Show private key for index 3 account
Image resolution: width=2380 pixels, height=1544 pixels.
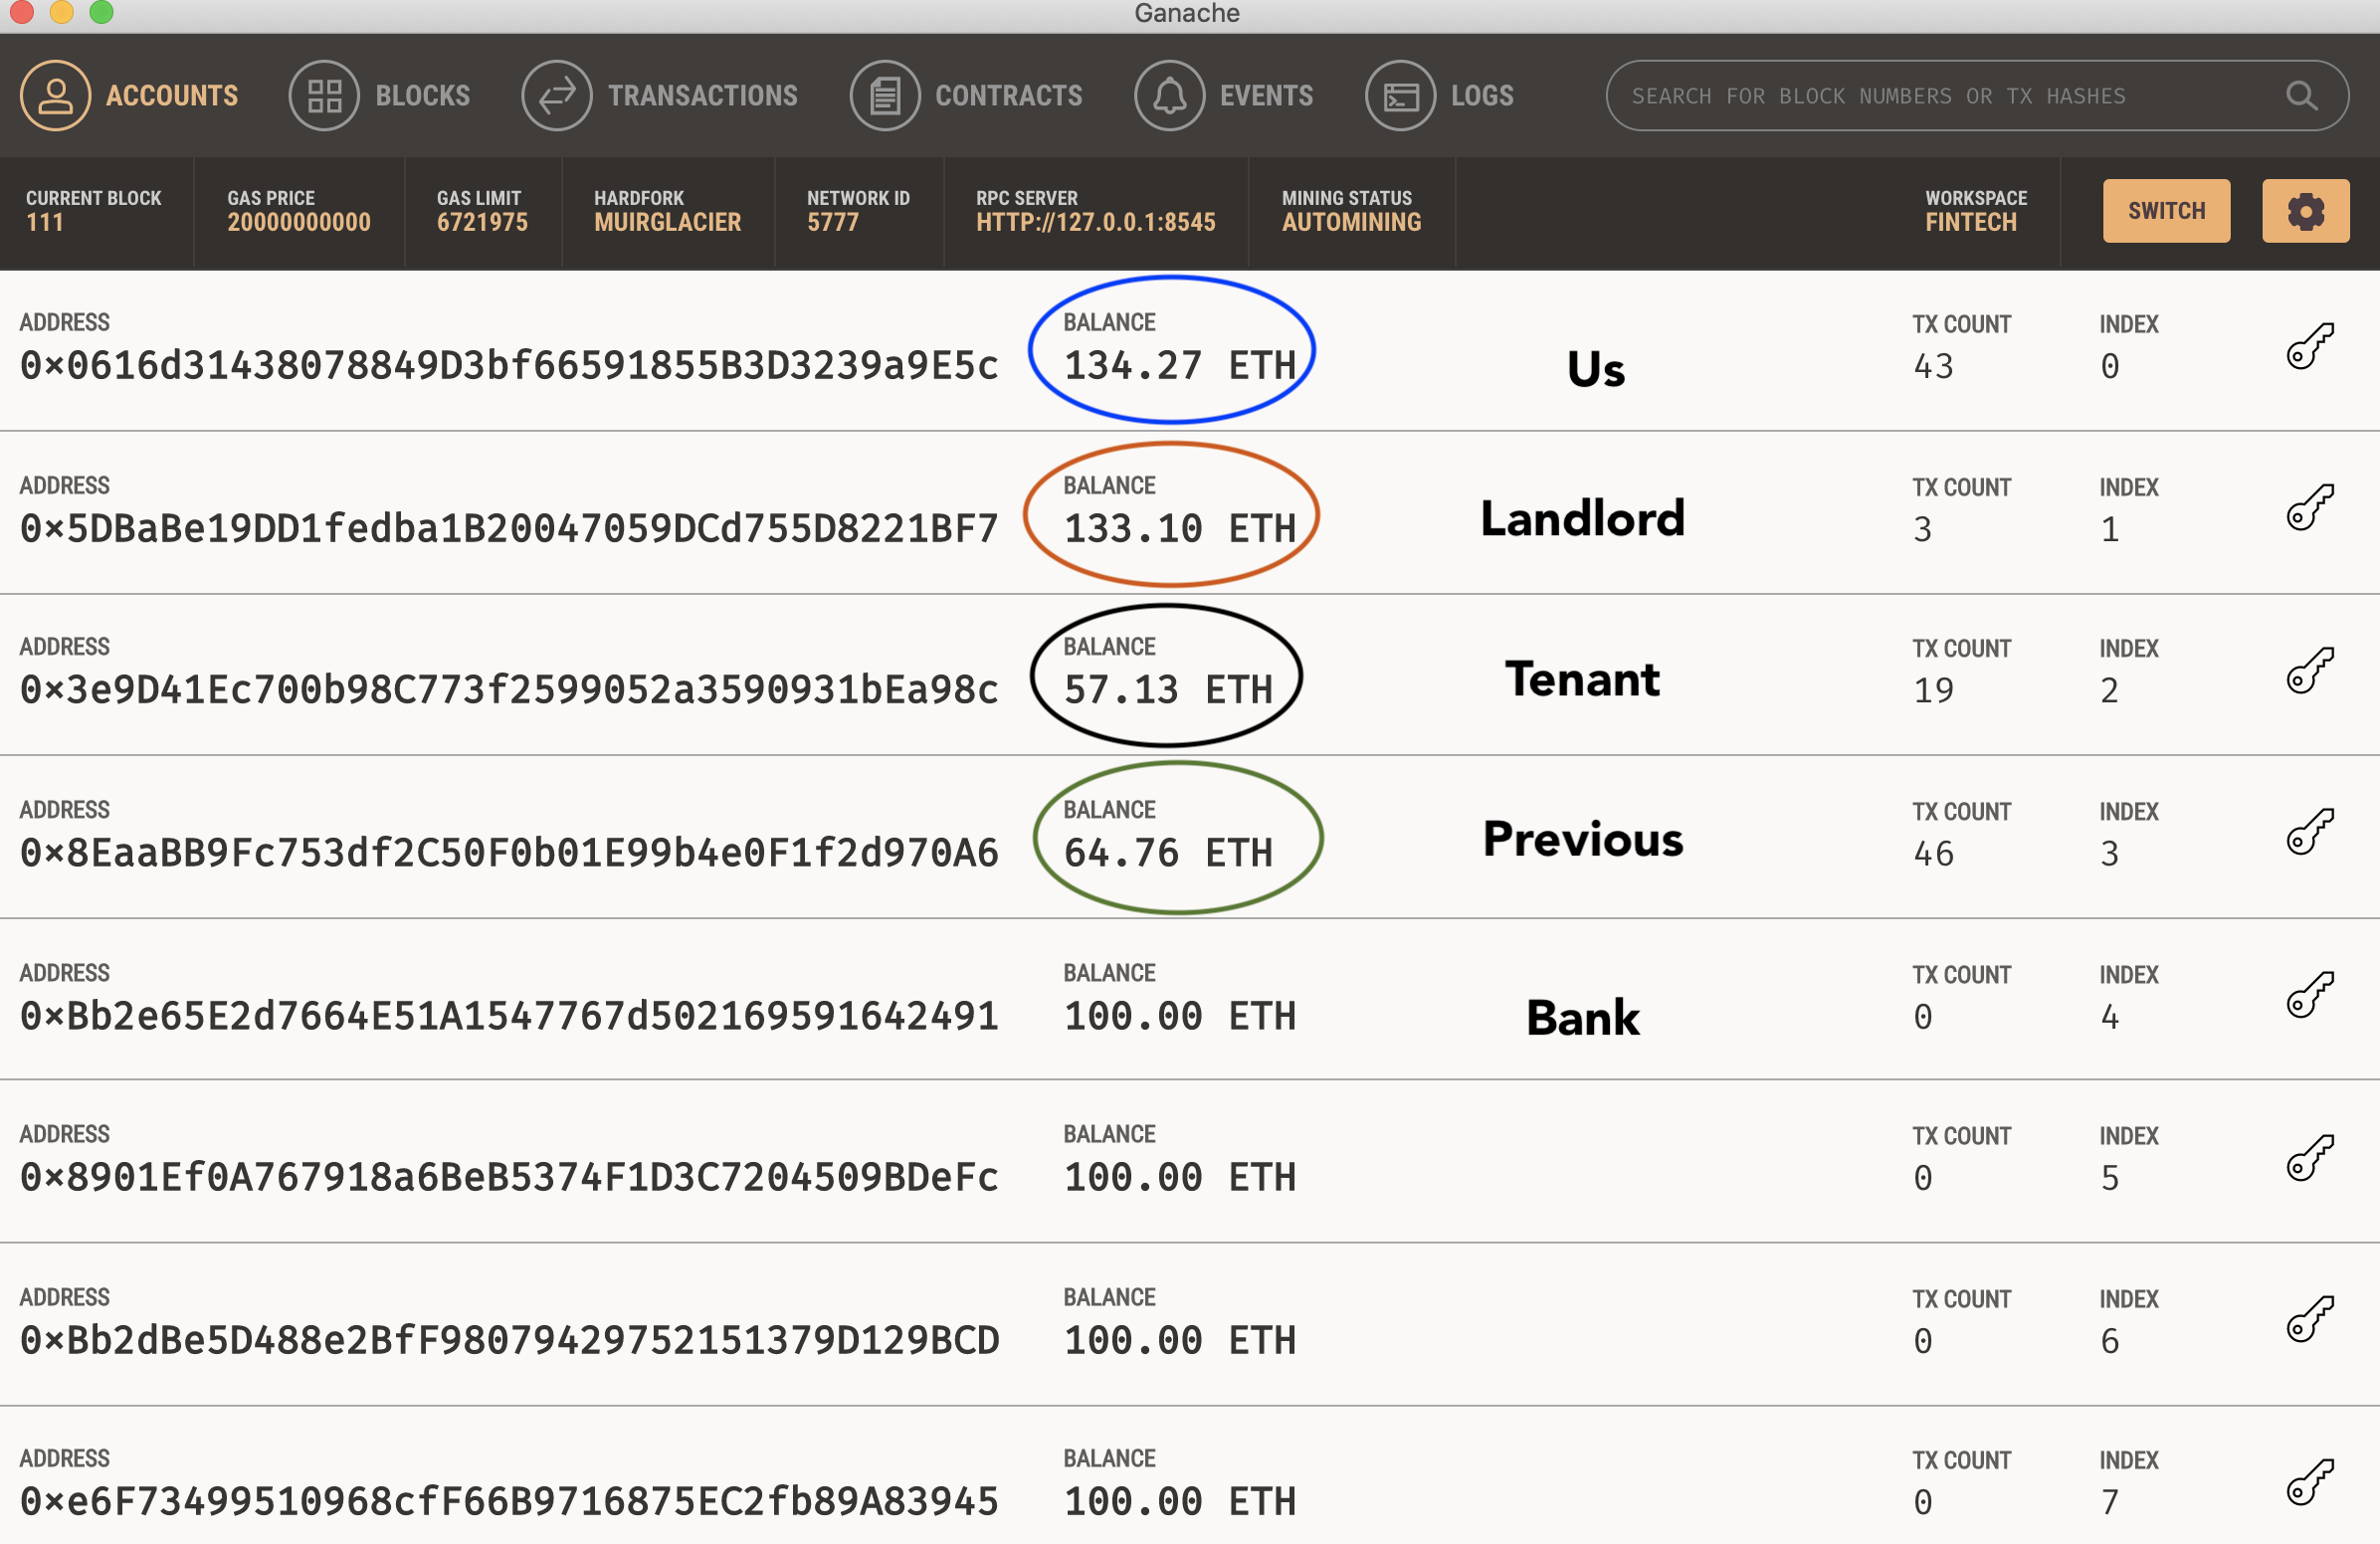tap(2310, 832)
